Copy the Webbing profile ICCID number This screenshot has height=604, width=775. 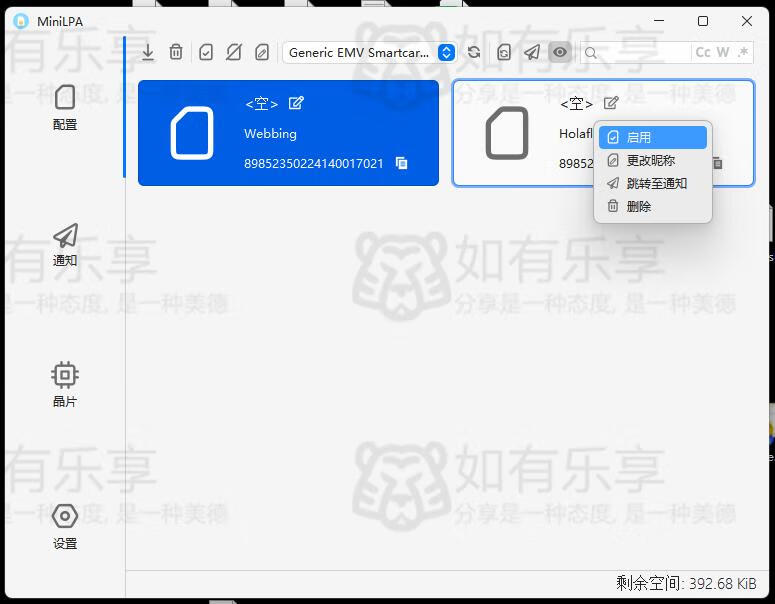click(x=401, y=163)
